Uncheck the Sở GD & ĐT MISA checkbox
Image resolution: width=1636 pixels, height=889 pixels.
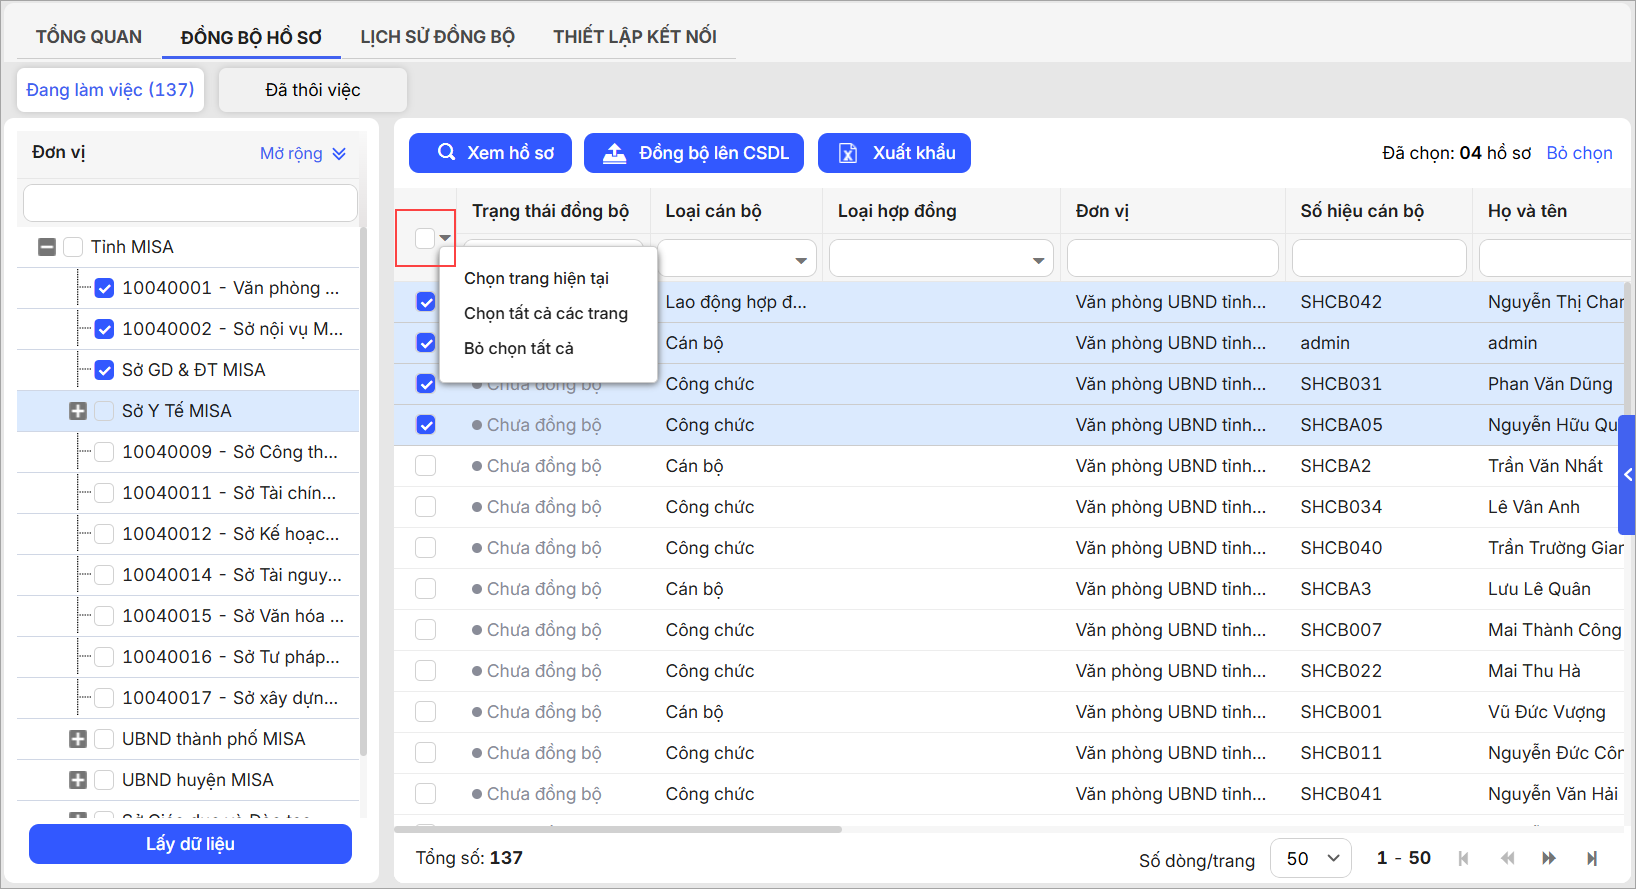(104, 370)
